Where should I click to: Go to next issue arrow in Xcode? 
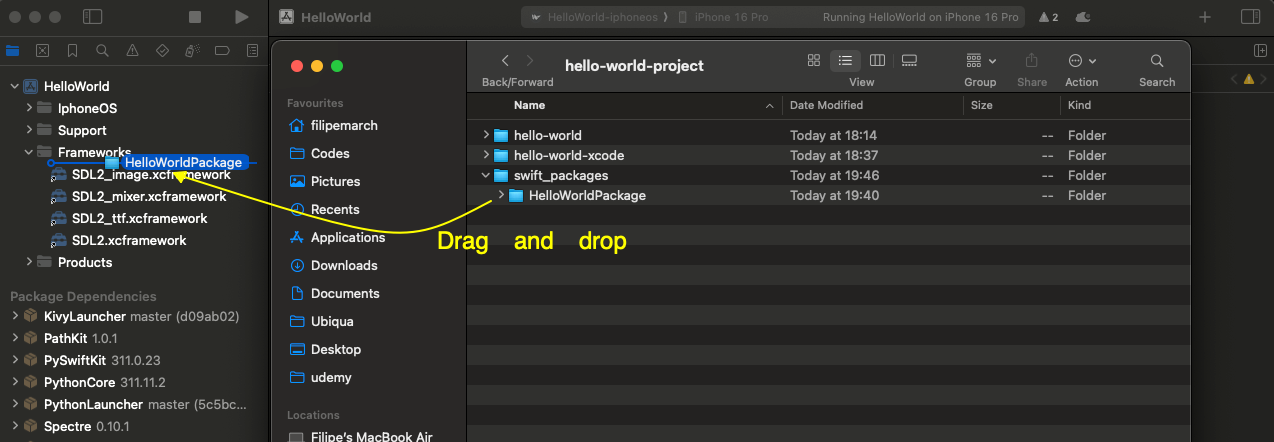pos(1264,78)
